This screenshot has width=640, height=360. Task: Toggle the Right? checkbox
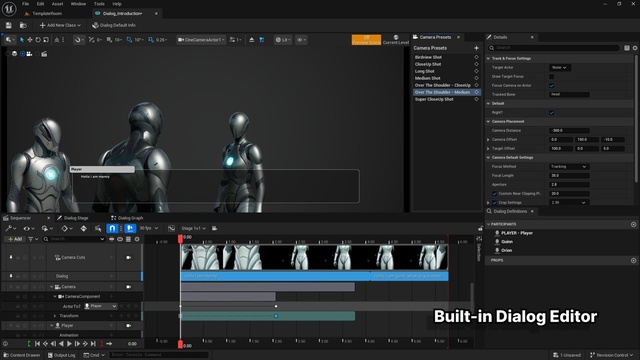click(551, 112)
